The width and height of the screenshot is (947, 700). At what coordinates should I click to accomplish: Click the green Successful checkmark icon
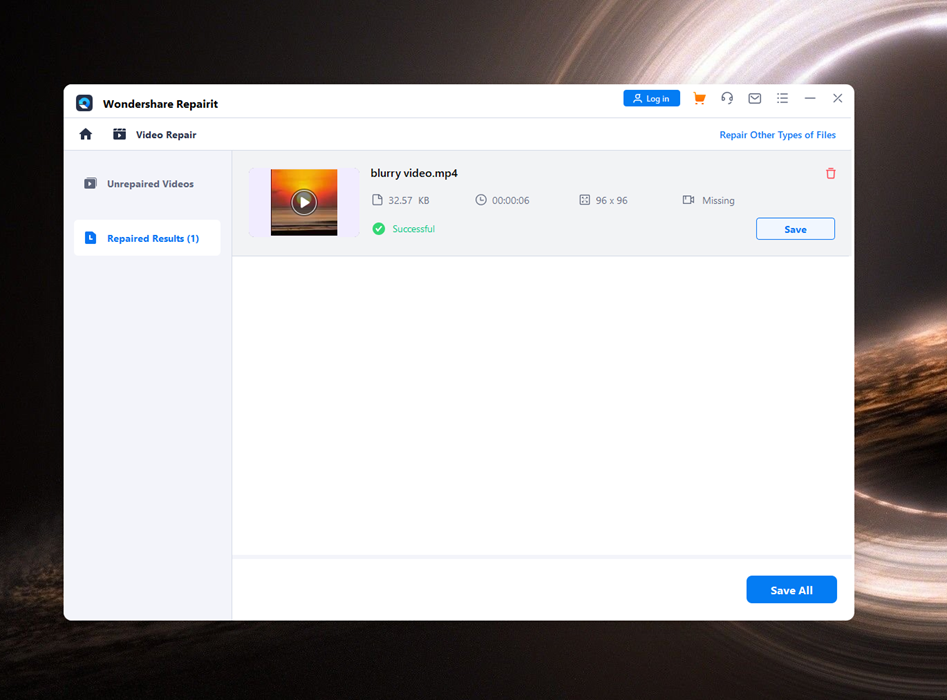pos(379,229)
